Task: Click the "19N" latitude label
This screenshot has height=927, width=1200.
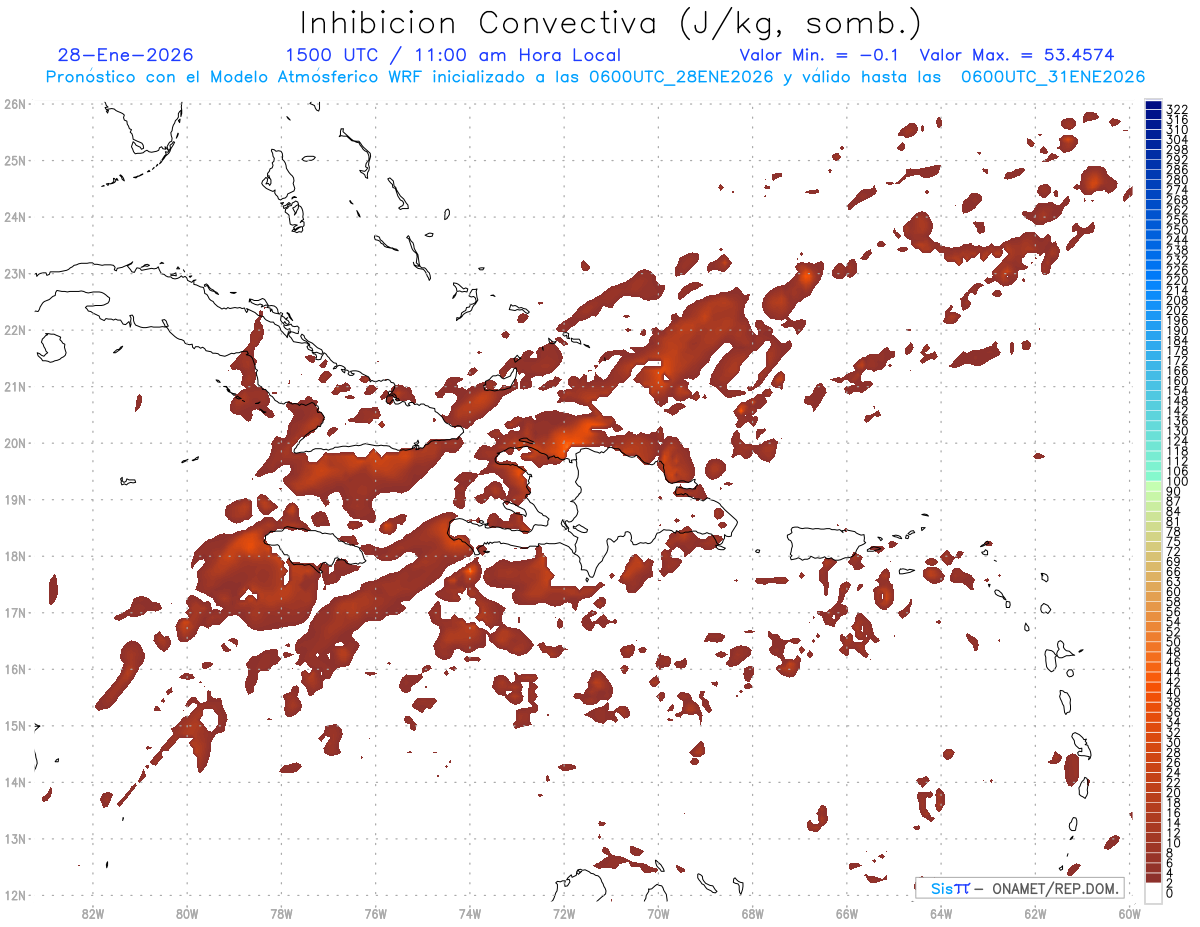Action: tap(14, 499)
